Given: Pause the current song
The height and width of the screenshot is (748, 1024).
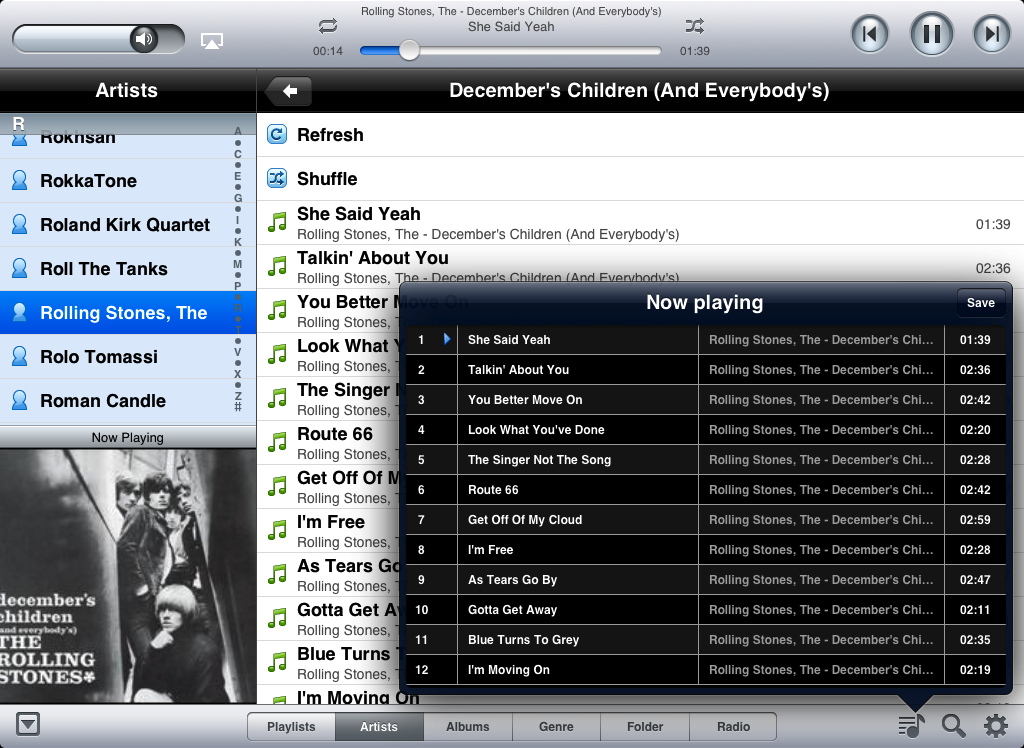Looking at the screenshot, I should click(931, 34).
